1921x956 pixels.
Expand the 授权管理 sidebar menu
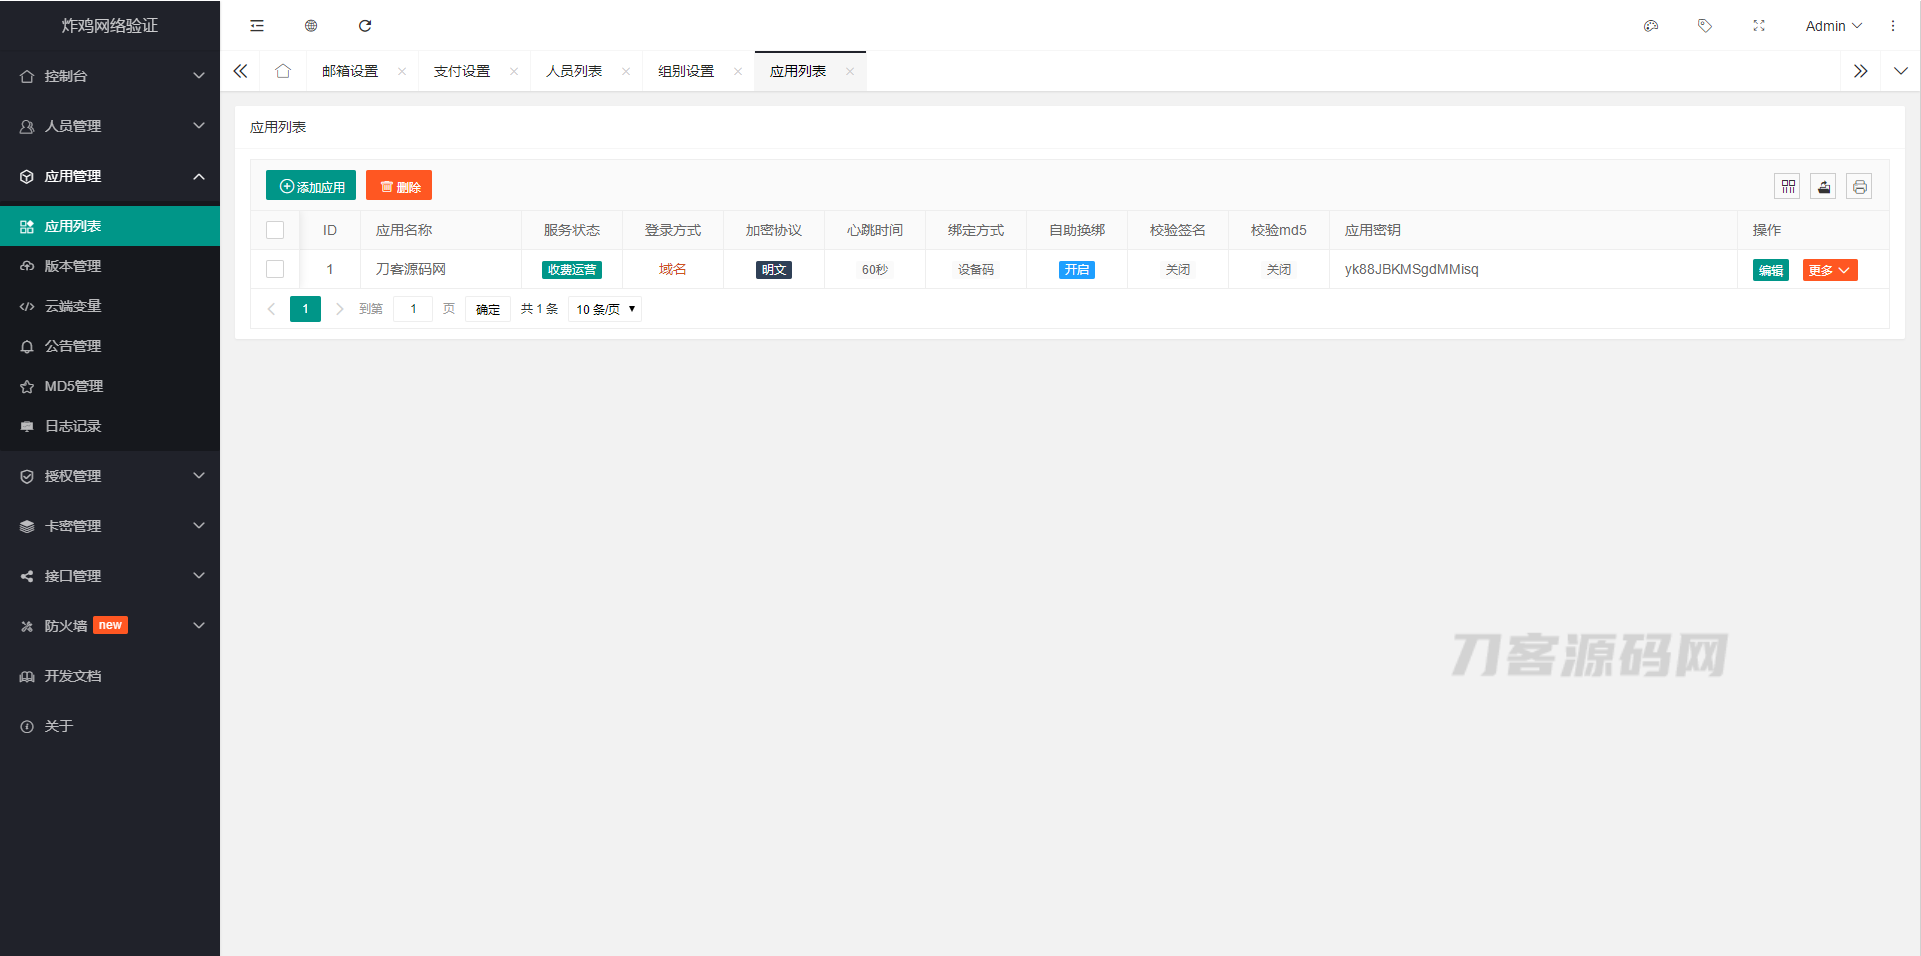[110, 476]
